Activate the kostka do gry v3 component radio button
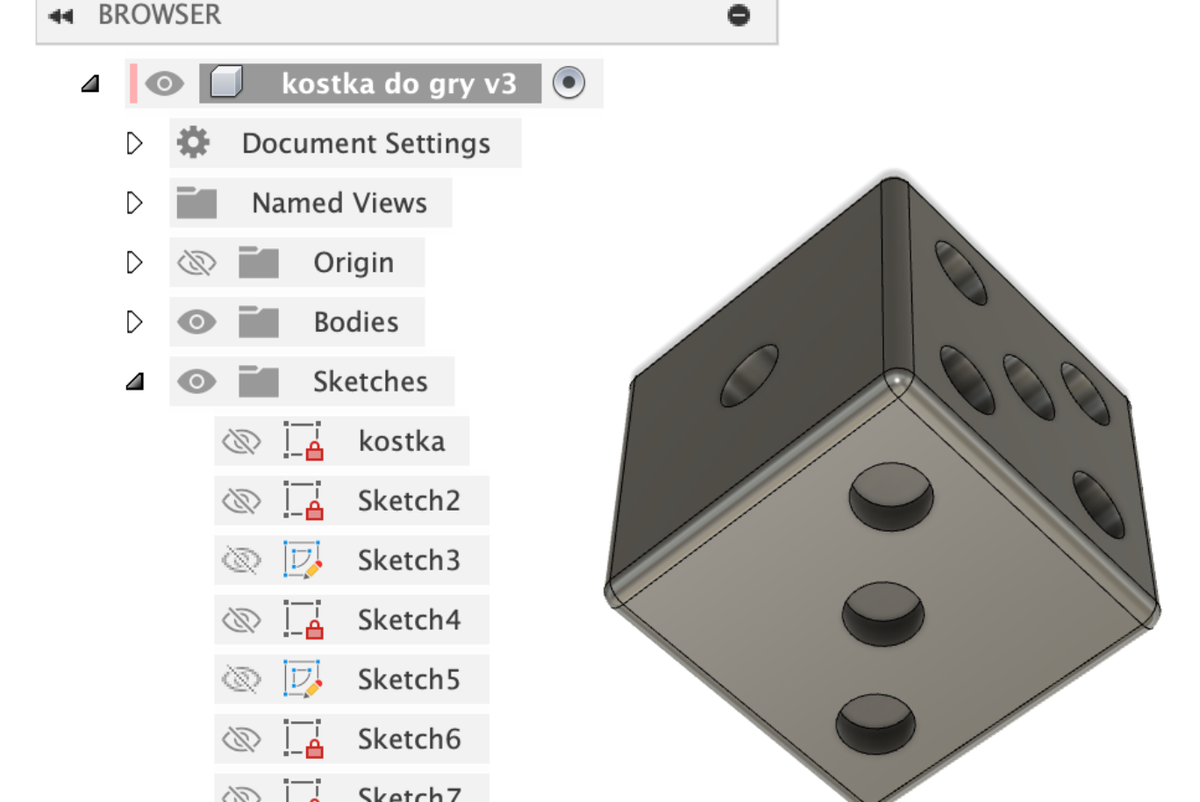Screen dimensions: 1200x802 coord(569,83)
